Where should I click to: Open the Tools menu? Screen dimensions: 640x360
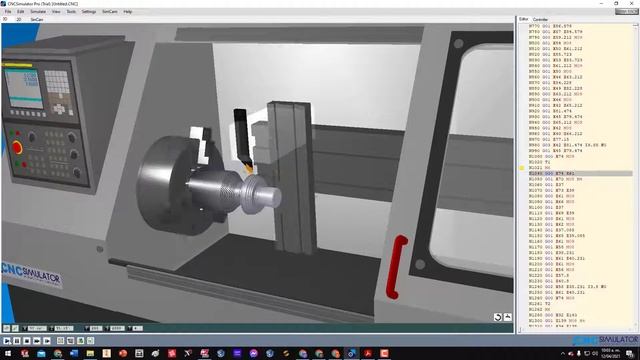point(71,12)
